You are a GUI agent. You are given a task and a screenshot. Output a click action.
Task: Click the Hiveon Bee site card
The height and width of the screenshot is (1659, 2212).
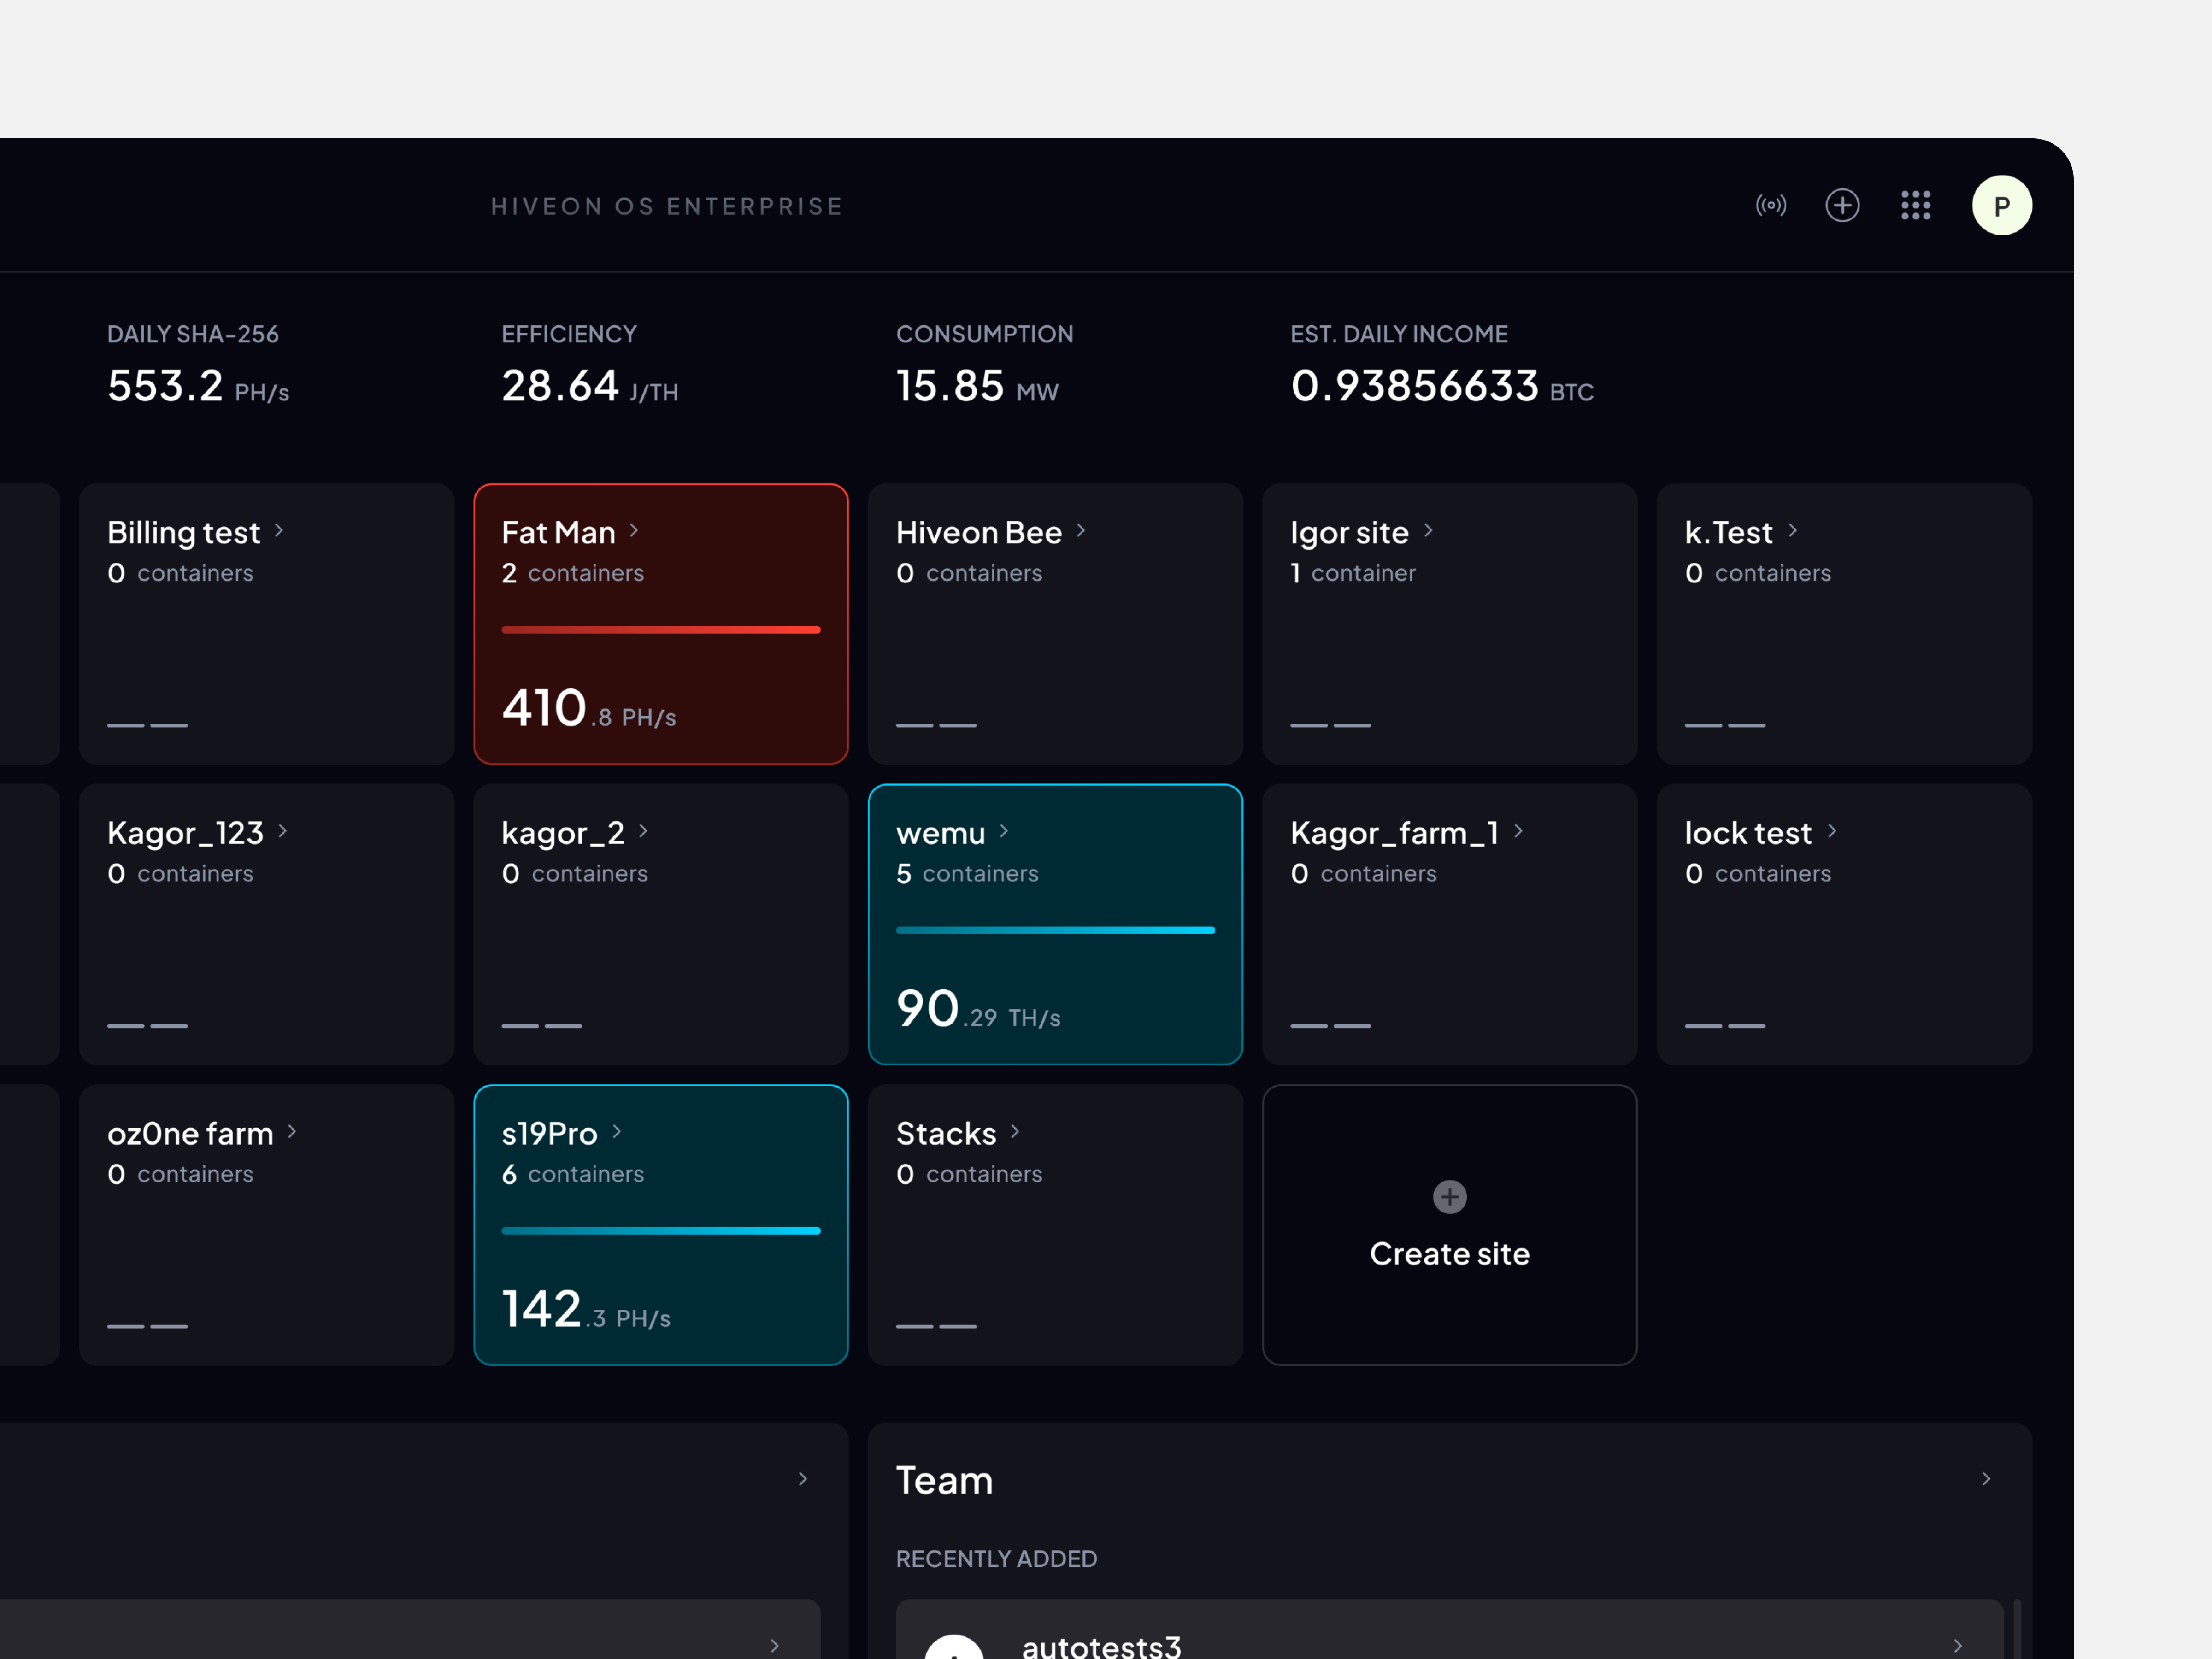click(1055, 623)
